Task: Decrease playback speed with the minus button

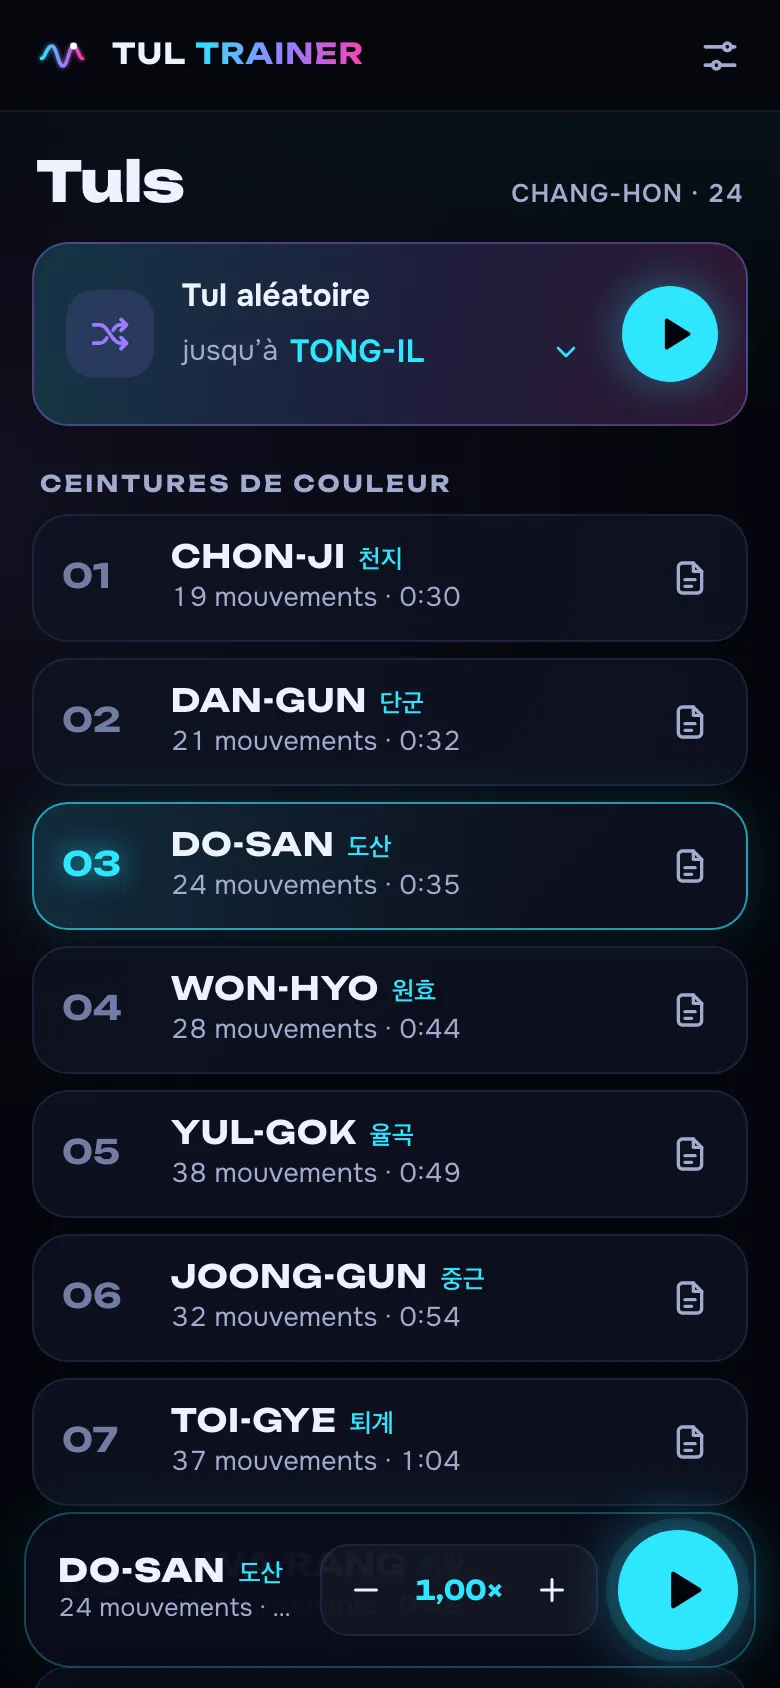Action: point(366,1590)
